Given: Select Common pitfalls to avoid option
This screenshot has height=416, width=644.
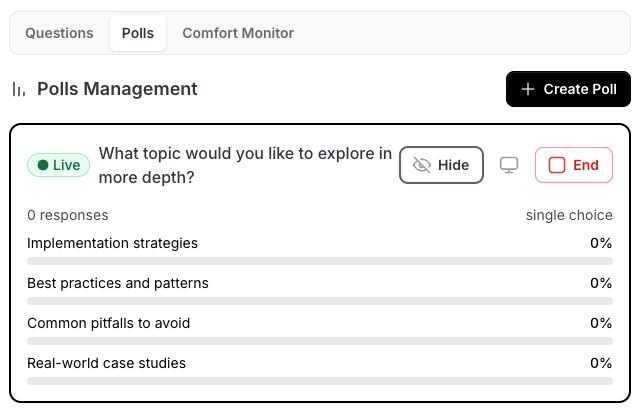Looking at the screenshot, I should (x=108, y=323).
